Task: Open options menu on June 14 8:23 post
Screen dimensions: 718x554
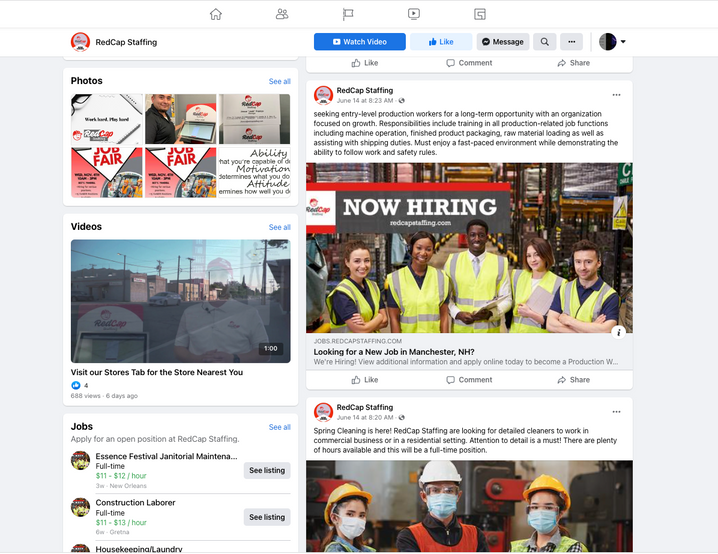Action: coord(616,95)
